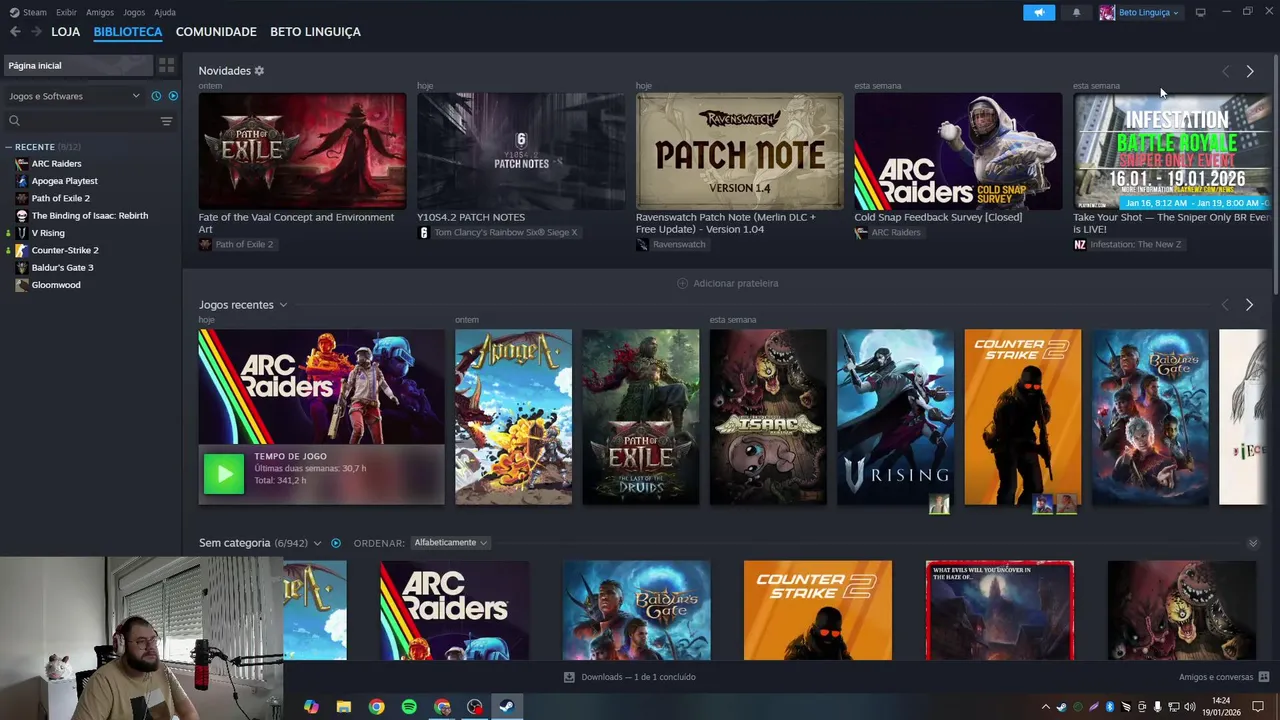Switch to Big Picture mode via monitor icon
Screen dimensions: 1280x720
1200,12
